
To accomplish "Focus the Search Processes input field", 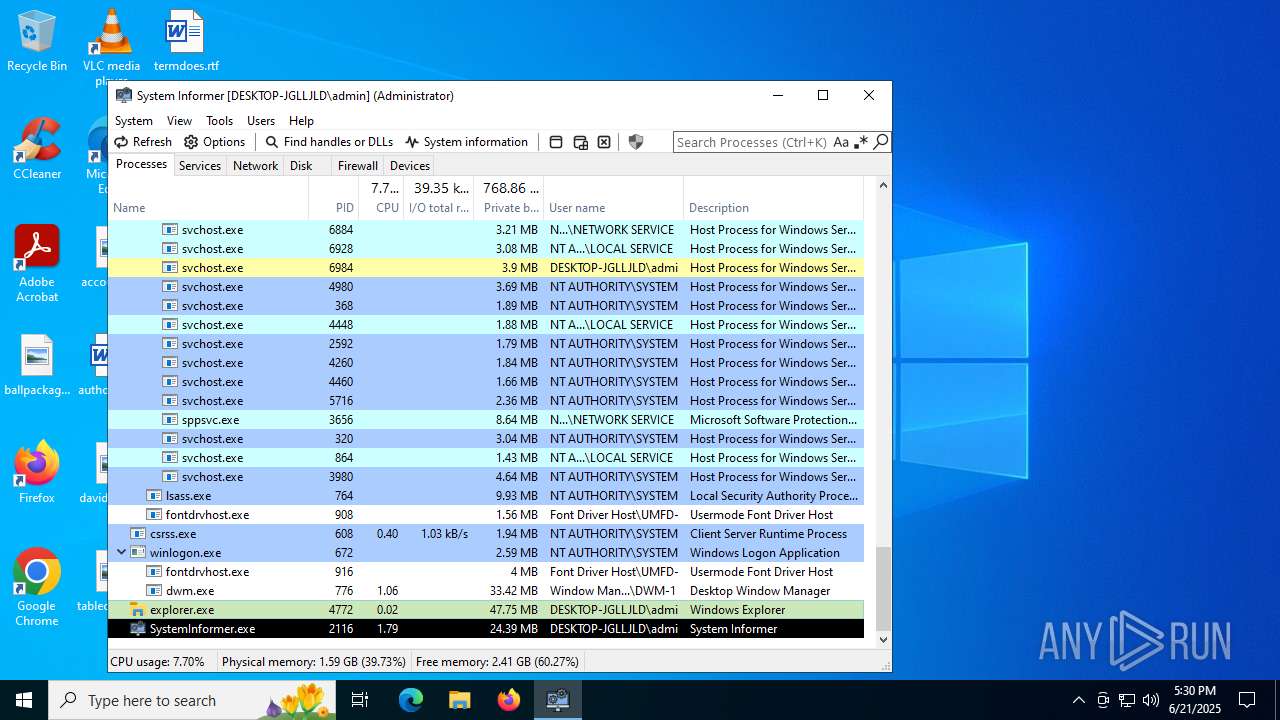I will (752, 142).
